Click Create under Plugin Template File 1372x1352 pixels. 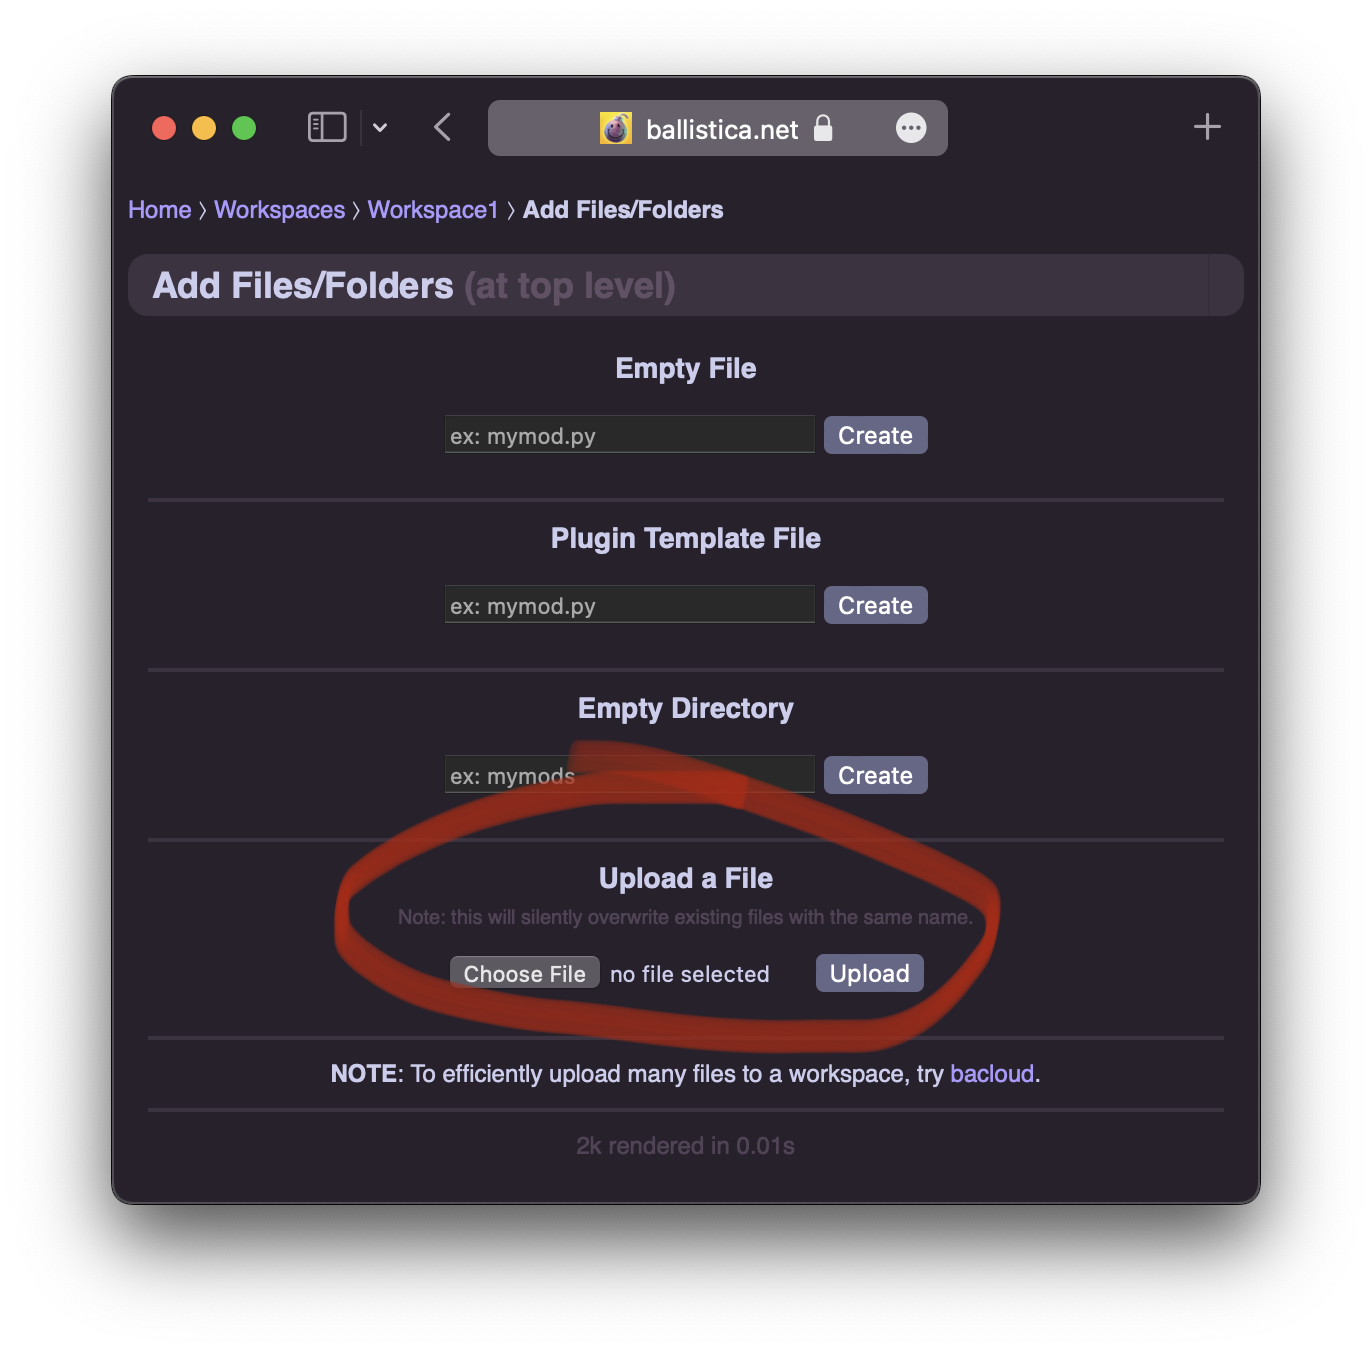[875, 605]
